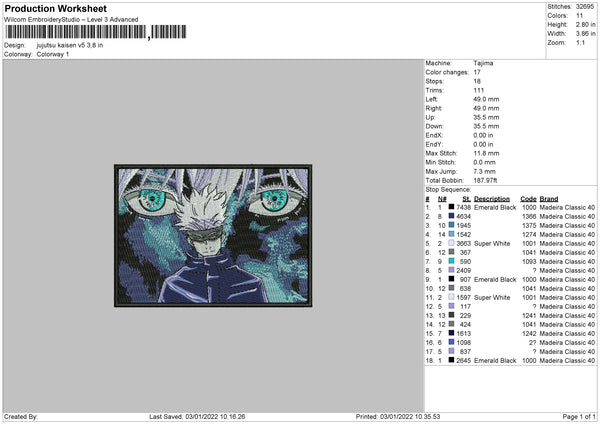This screenshot has width=600, height=424.
Task: Click the black swatch in stop row 1
Action: pos(451,207)
